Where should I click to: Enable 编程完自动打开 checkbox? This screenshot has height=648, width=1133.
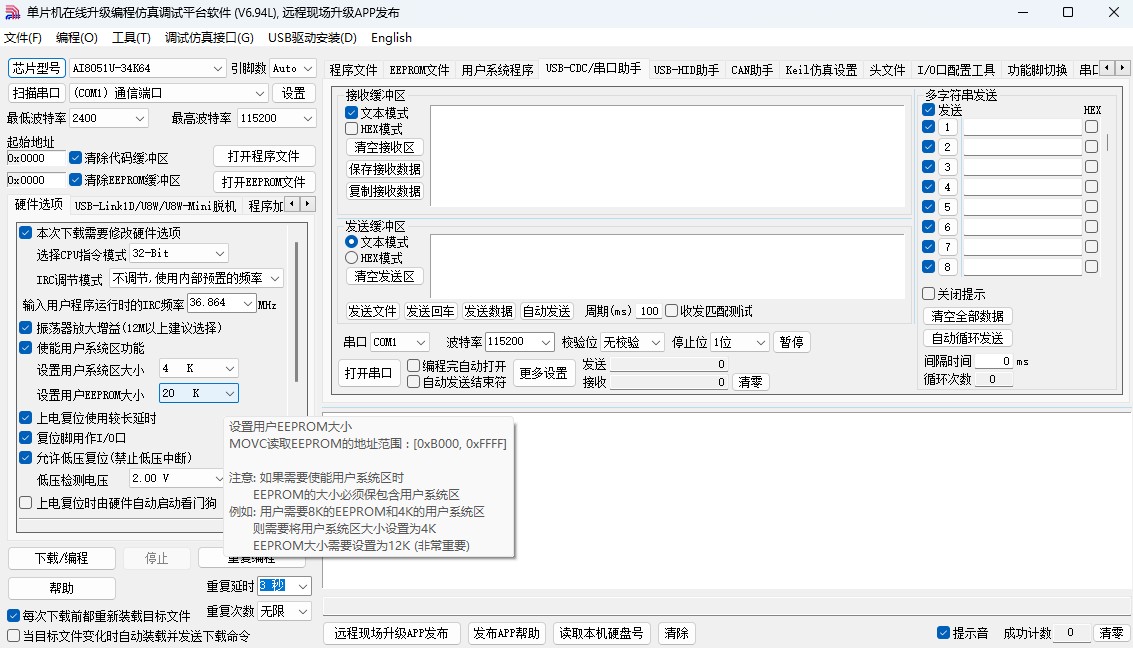tap(413, 366)
